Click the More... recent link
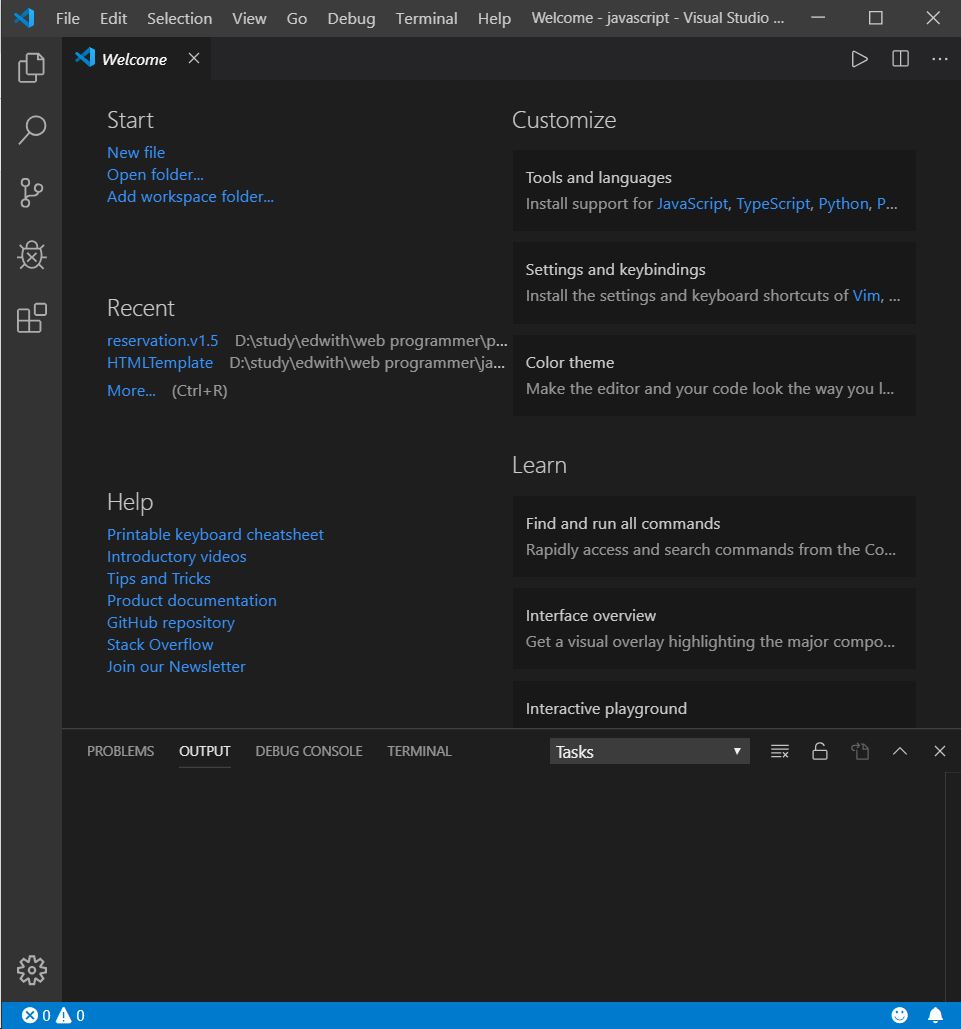Viewport: 961px width, 1029px height. pos(131,390)
